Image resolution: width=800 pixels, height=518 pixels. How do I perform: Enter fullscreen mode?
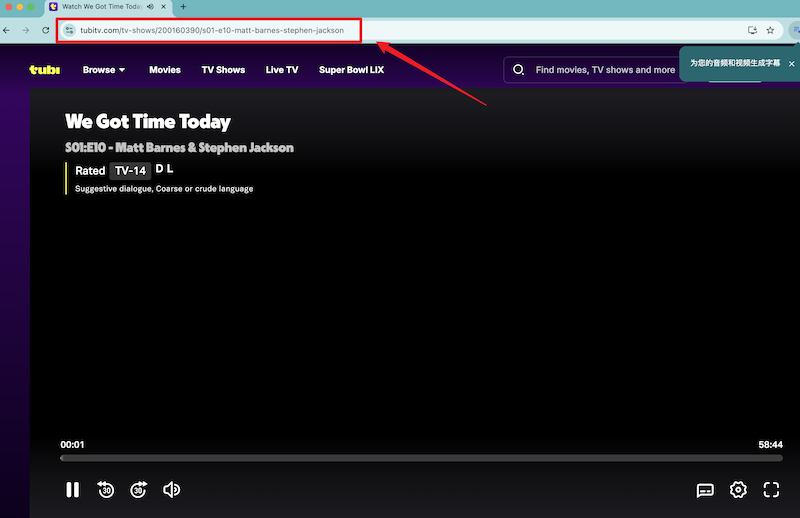[771, 490]
